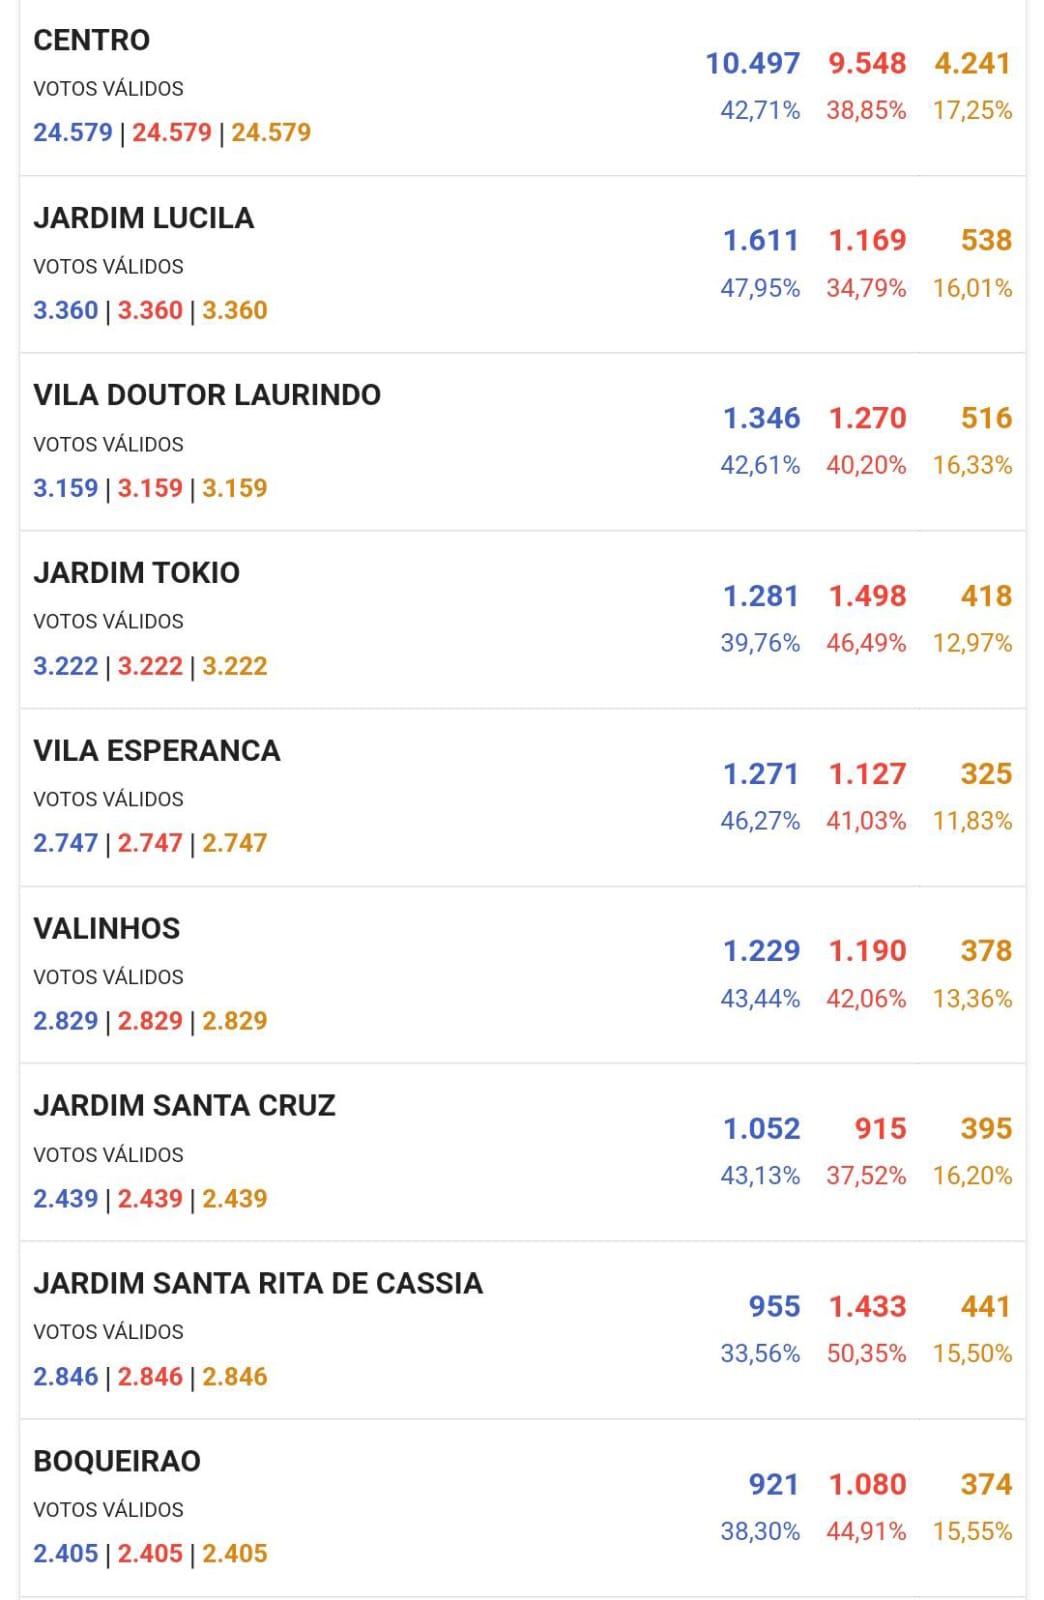The width and height of the screenshot is (1044, 1600).
Task: Select the JARDIM LUCILA row title
Action: (x=143, y=218)
